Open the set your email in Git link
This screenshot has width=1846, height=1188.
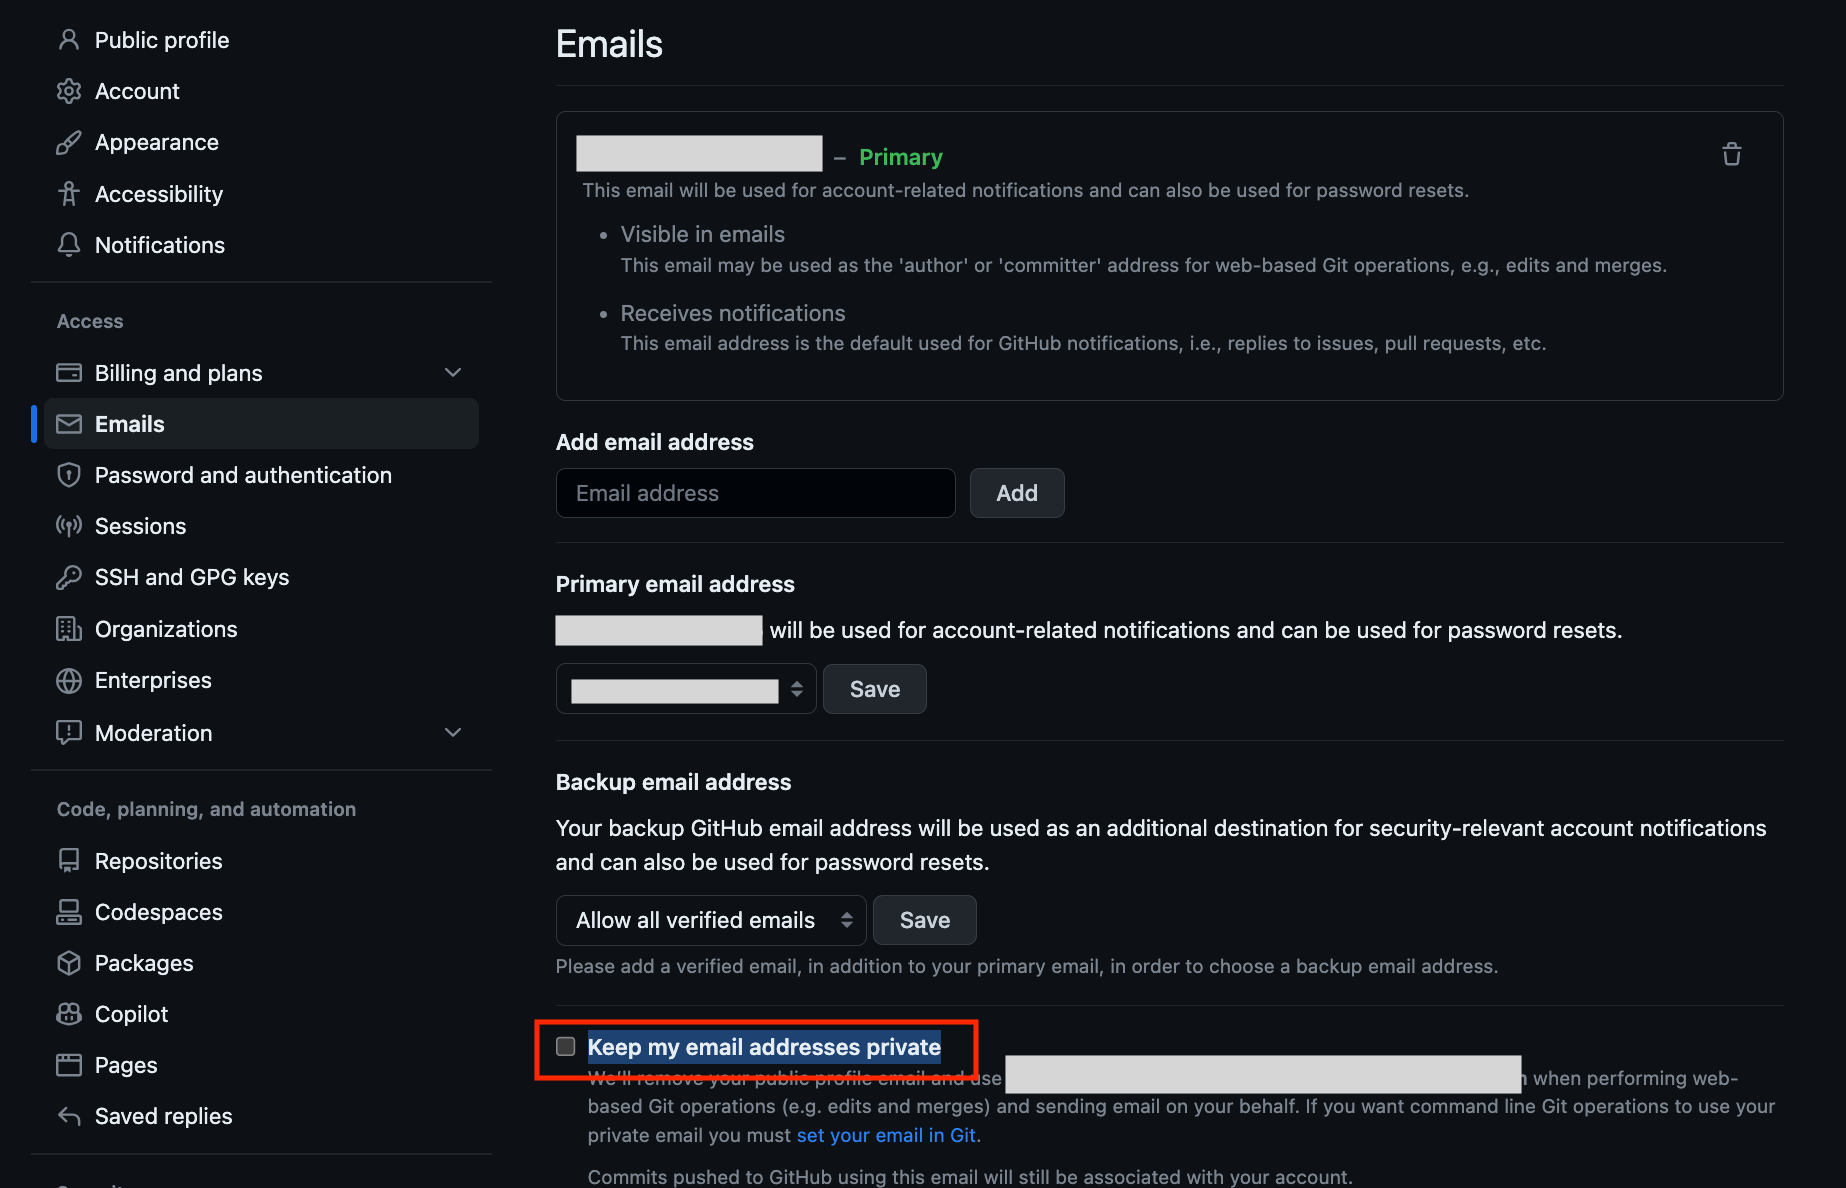[x=886, y=1135]
